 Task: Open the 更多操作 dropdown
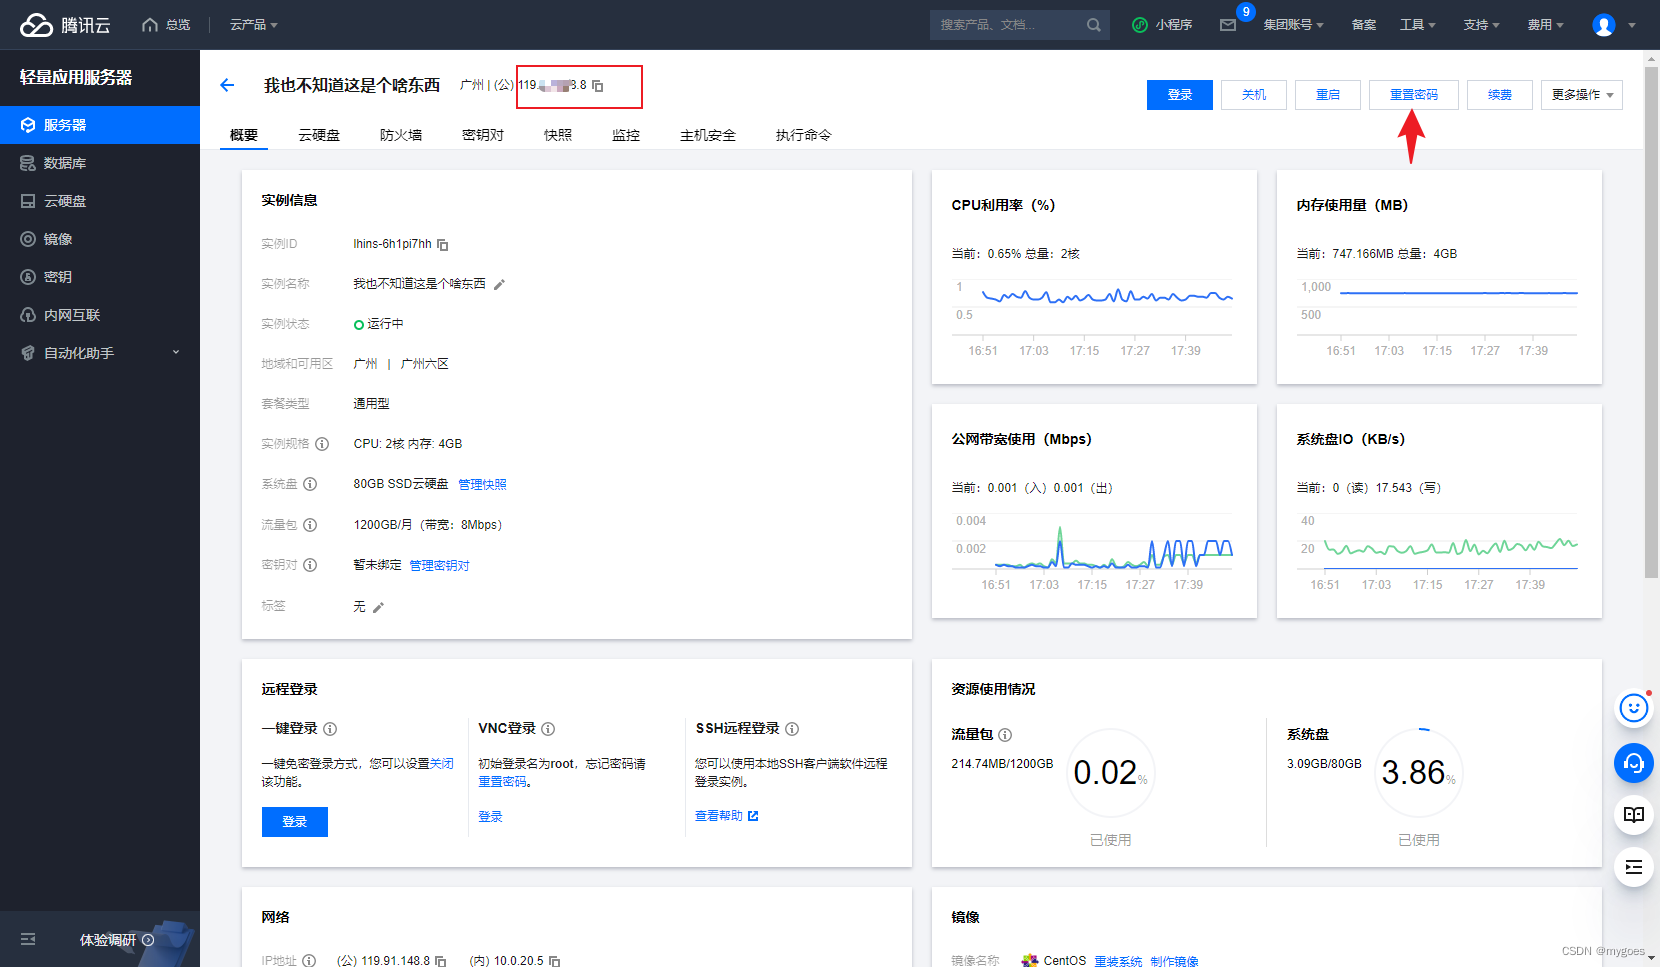click(1582, 95)
